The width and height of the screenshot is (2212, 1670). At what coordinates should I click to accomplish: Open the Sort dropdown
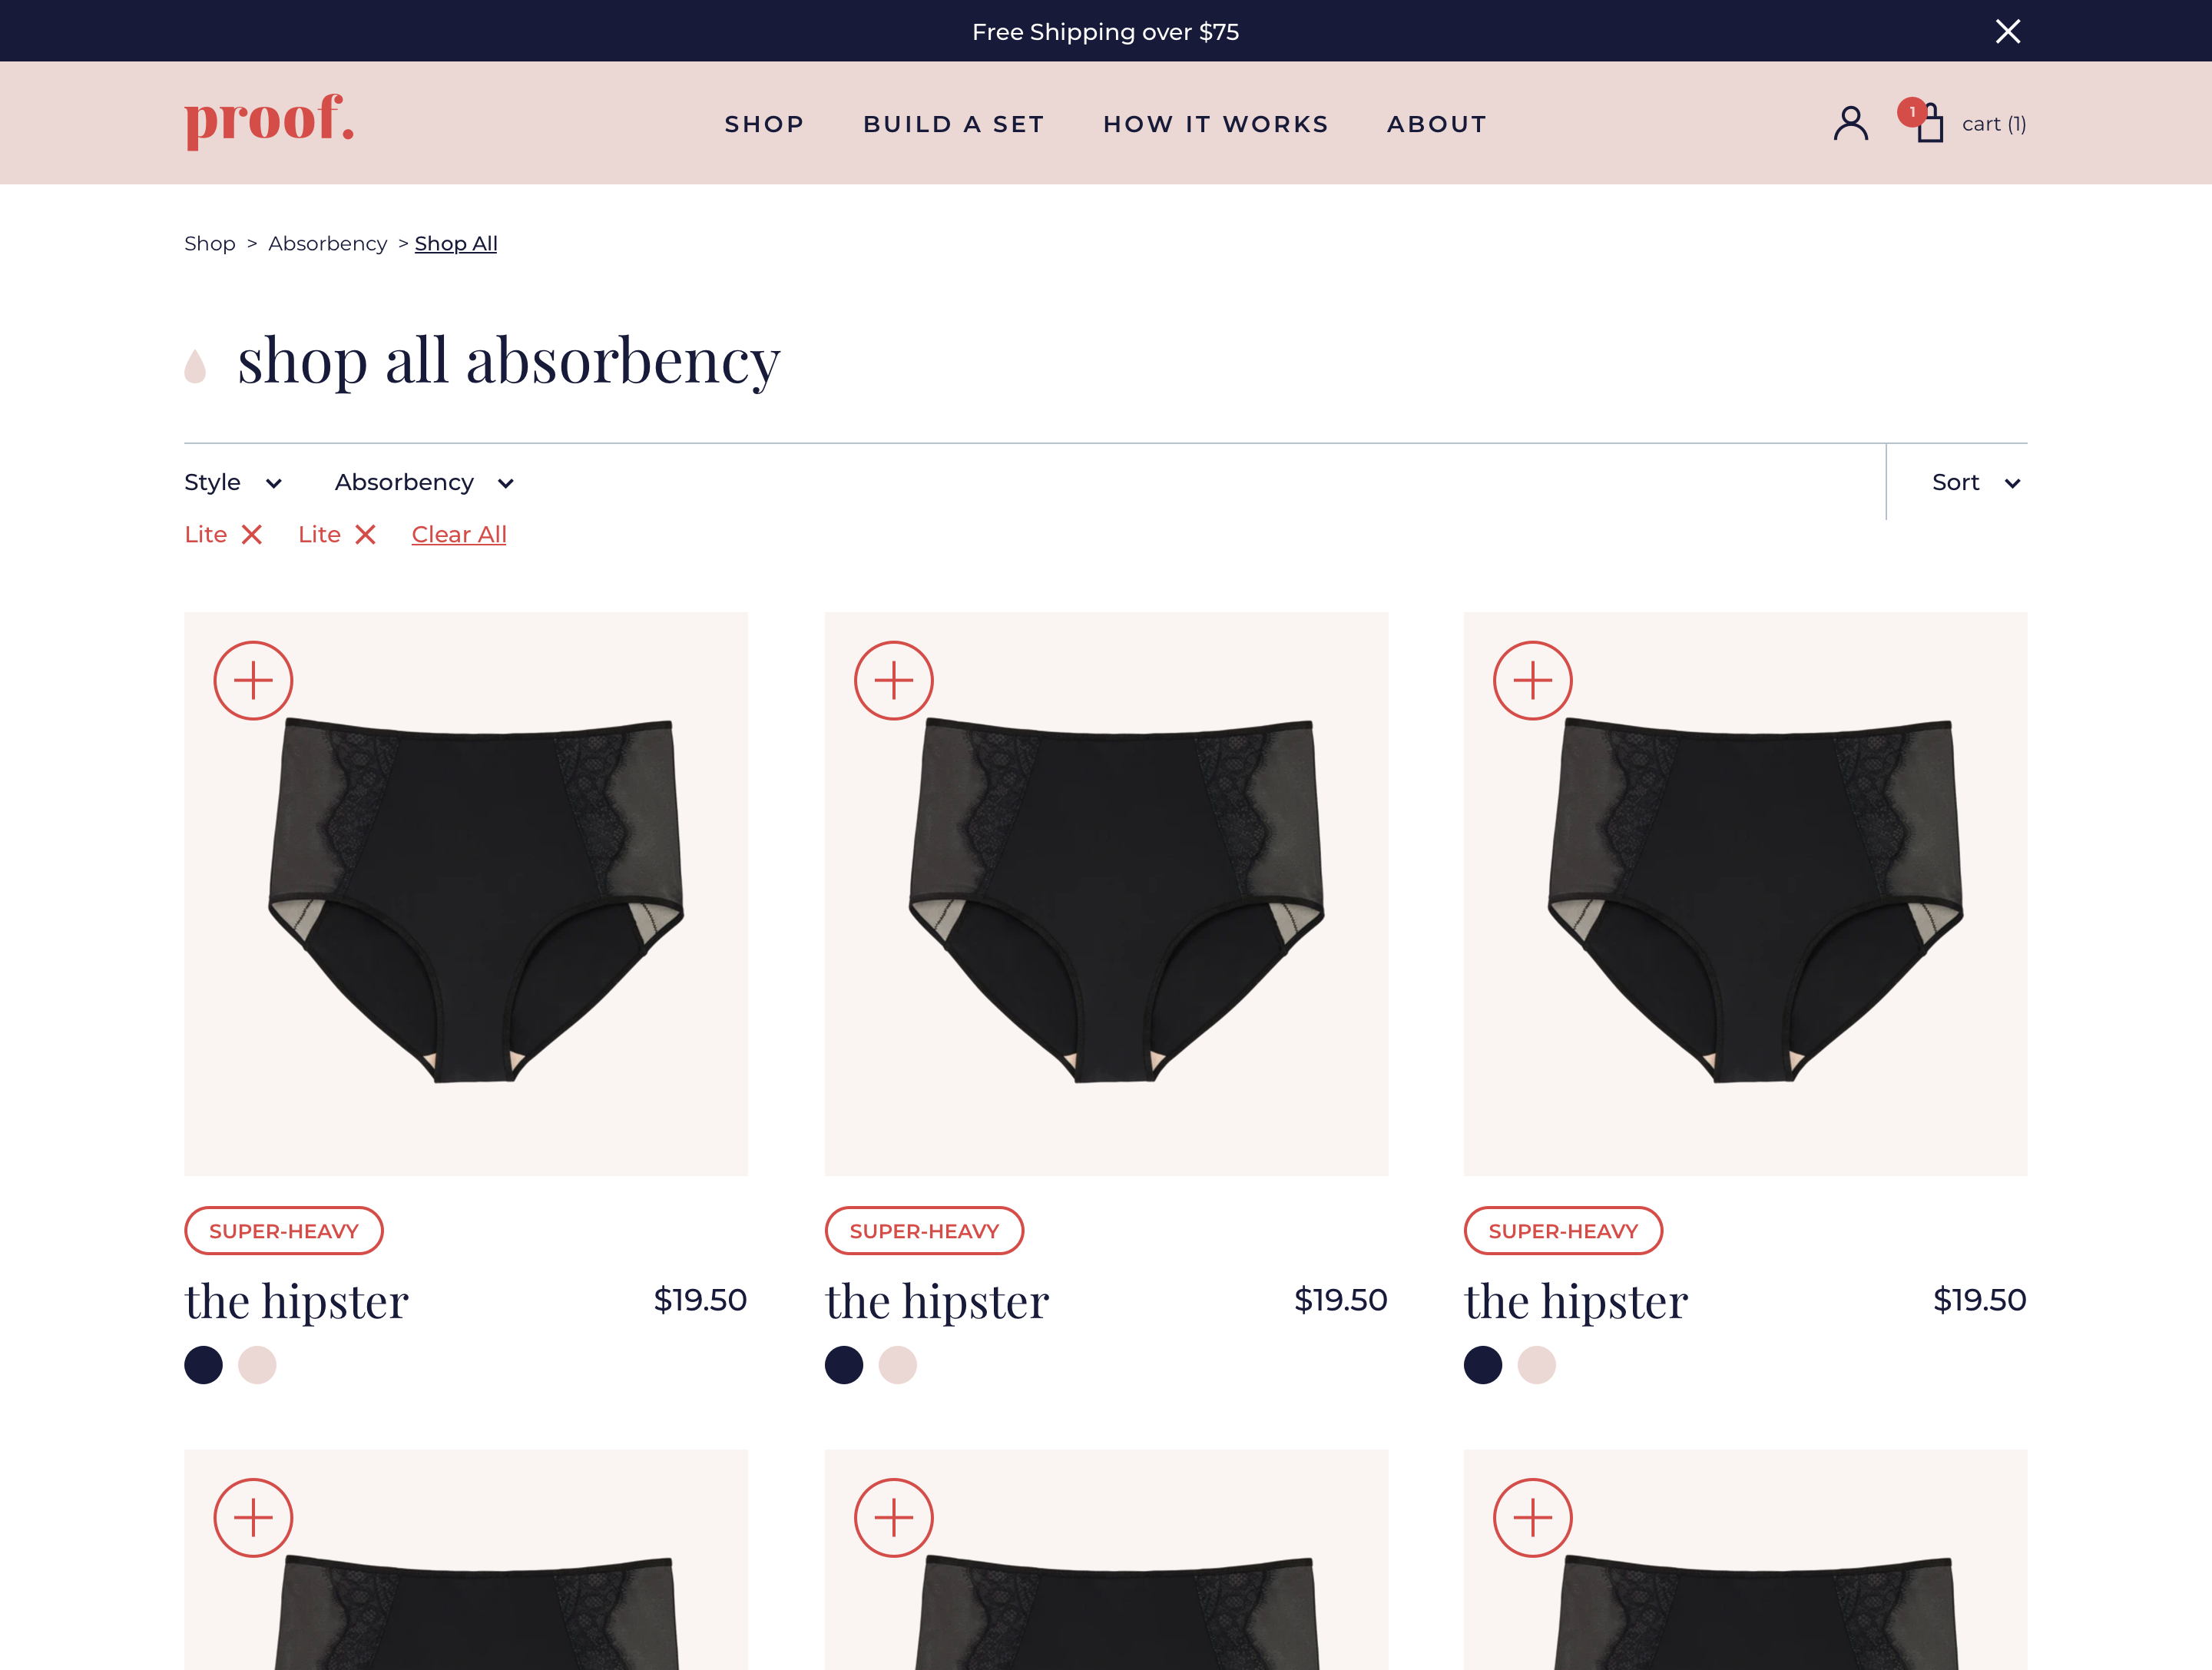point(1977,482)
